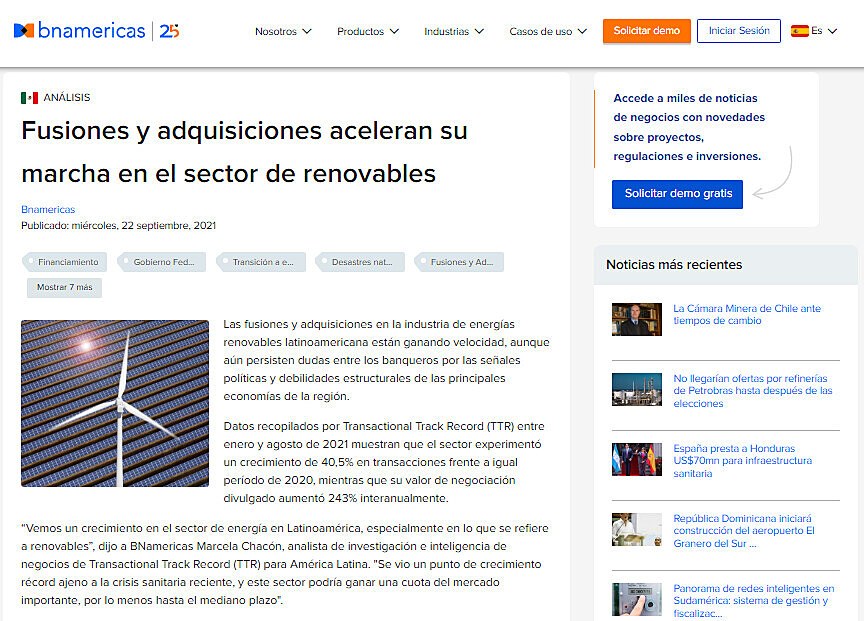Expand the Casos de uso chevron arrow
This screenshot has width=864, height=621.
[x=582, y=31]
